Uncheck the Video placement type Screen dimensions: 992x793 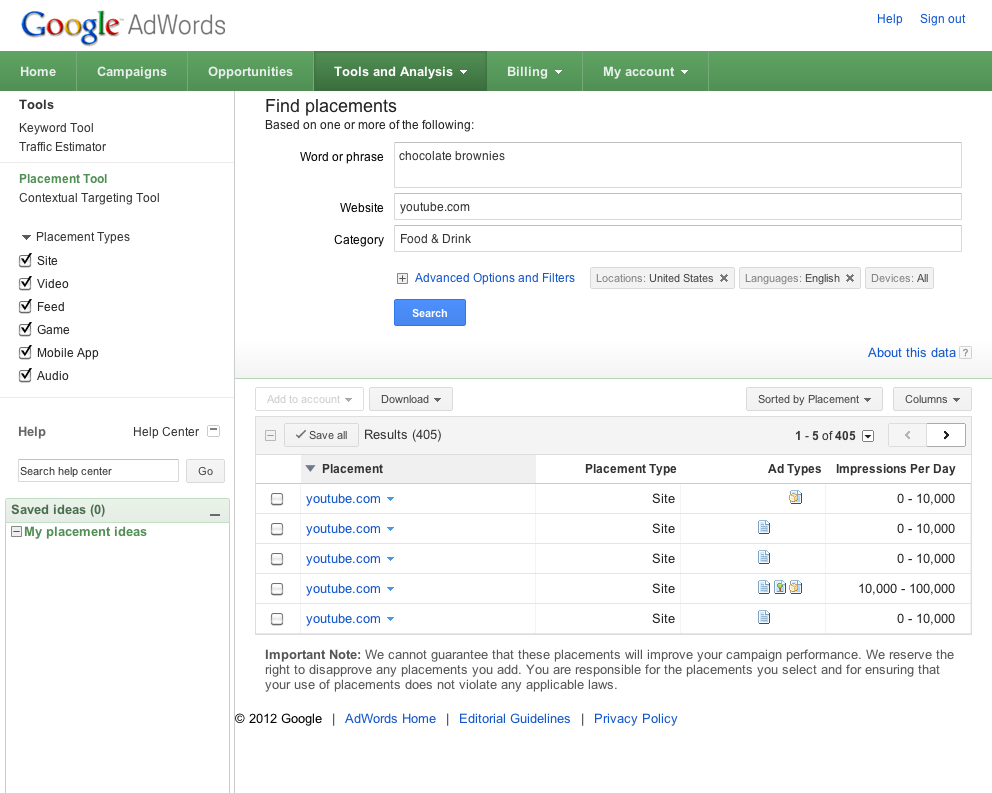(26, 283)
